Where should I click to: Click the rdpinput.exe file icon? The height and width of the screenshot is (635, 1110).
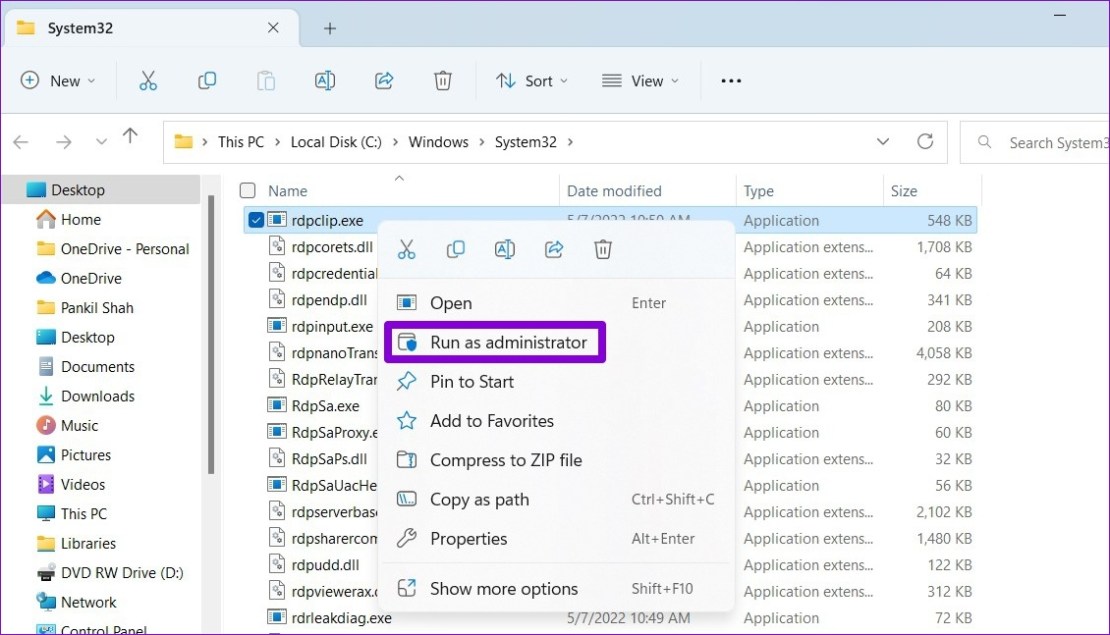coord(277,326)
